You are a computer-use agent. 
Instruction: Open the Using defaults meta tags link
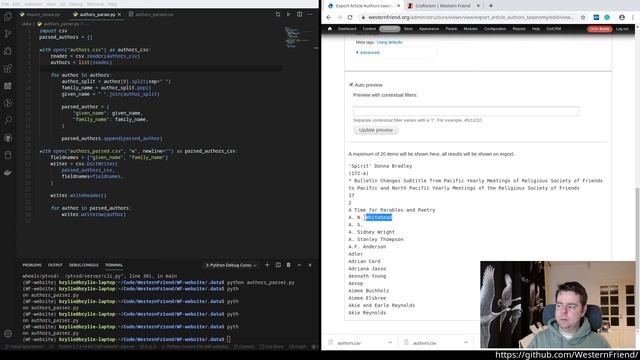tap(389, 42)
